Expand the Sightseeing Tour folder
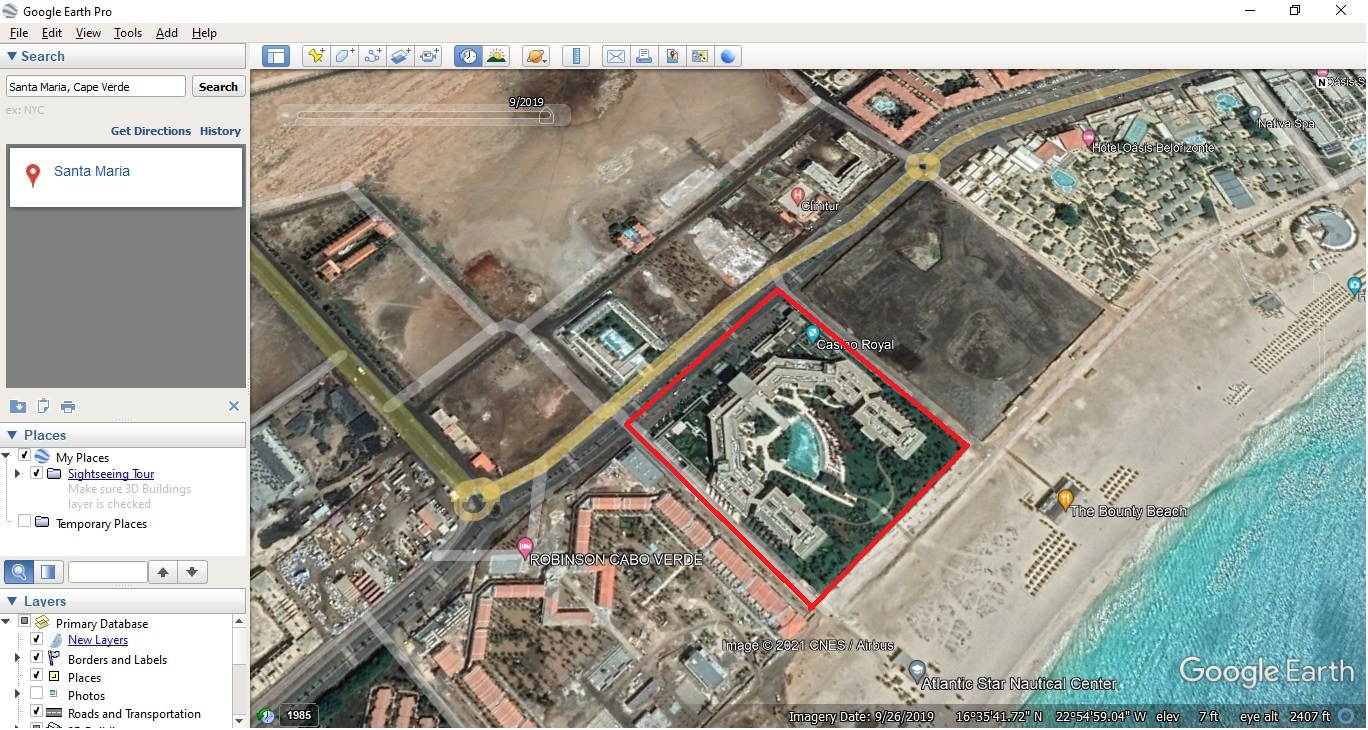Viewport: 1368px width, 730px height. pyautogui.click(x=18, y=473)
